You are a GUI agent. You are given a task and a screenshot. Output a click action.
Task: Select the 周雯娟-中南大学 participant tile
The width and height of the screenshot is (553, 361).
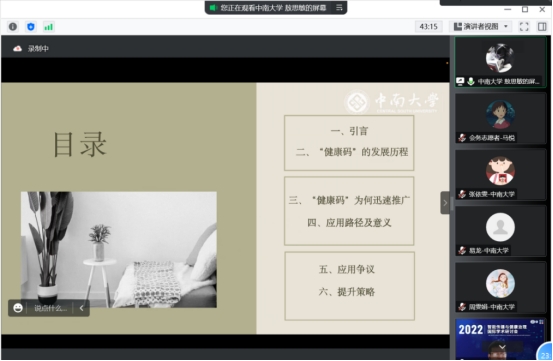[x=500, y=288]
